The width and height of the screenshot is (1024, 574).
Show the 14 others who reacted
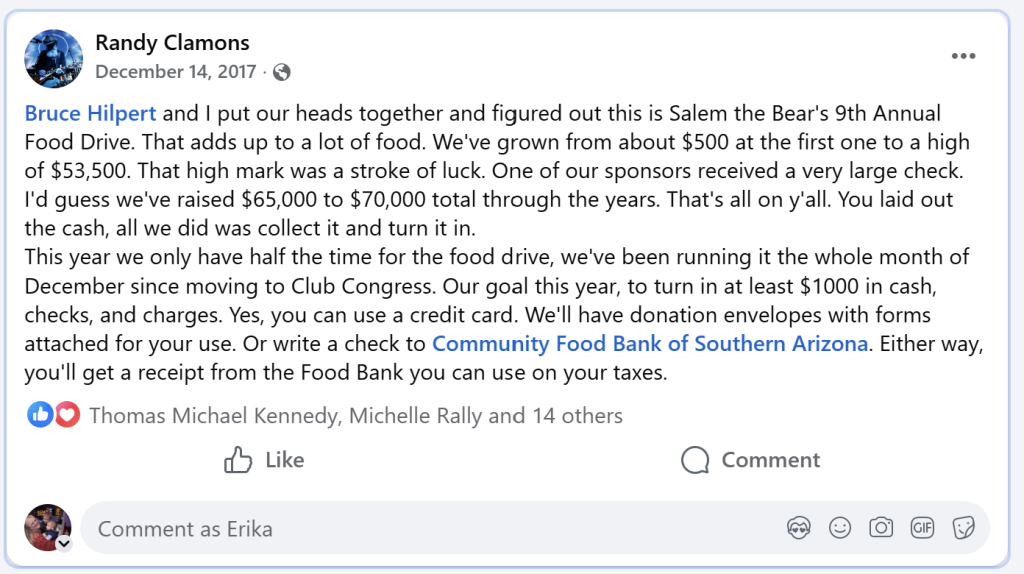(x=577, y=415)
